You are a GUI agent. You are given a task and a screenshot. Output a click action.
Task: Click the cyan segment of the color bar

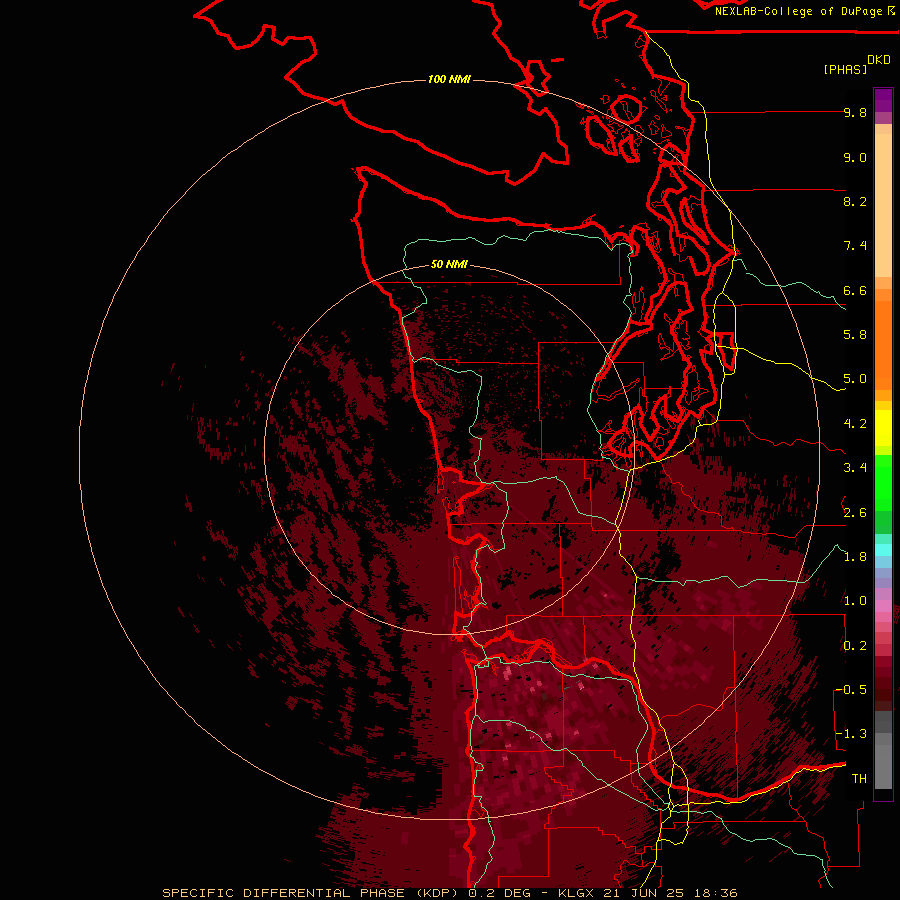coord(883,550)
